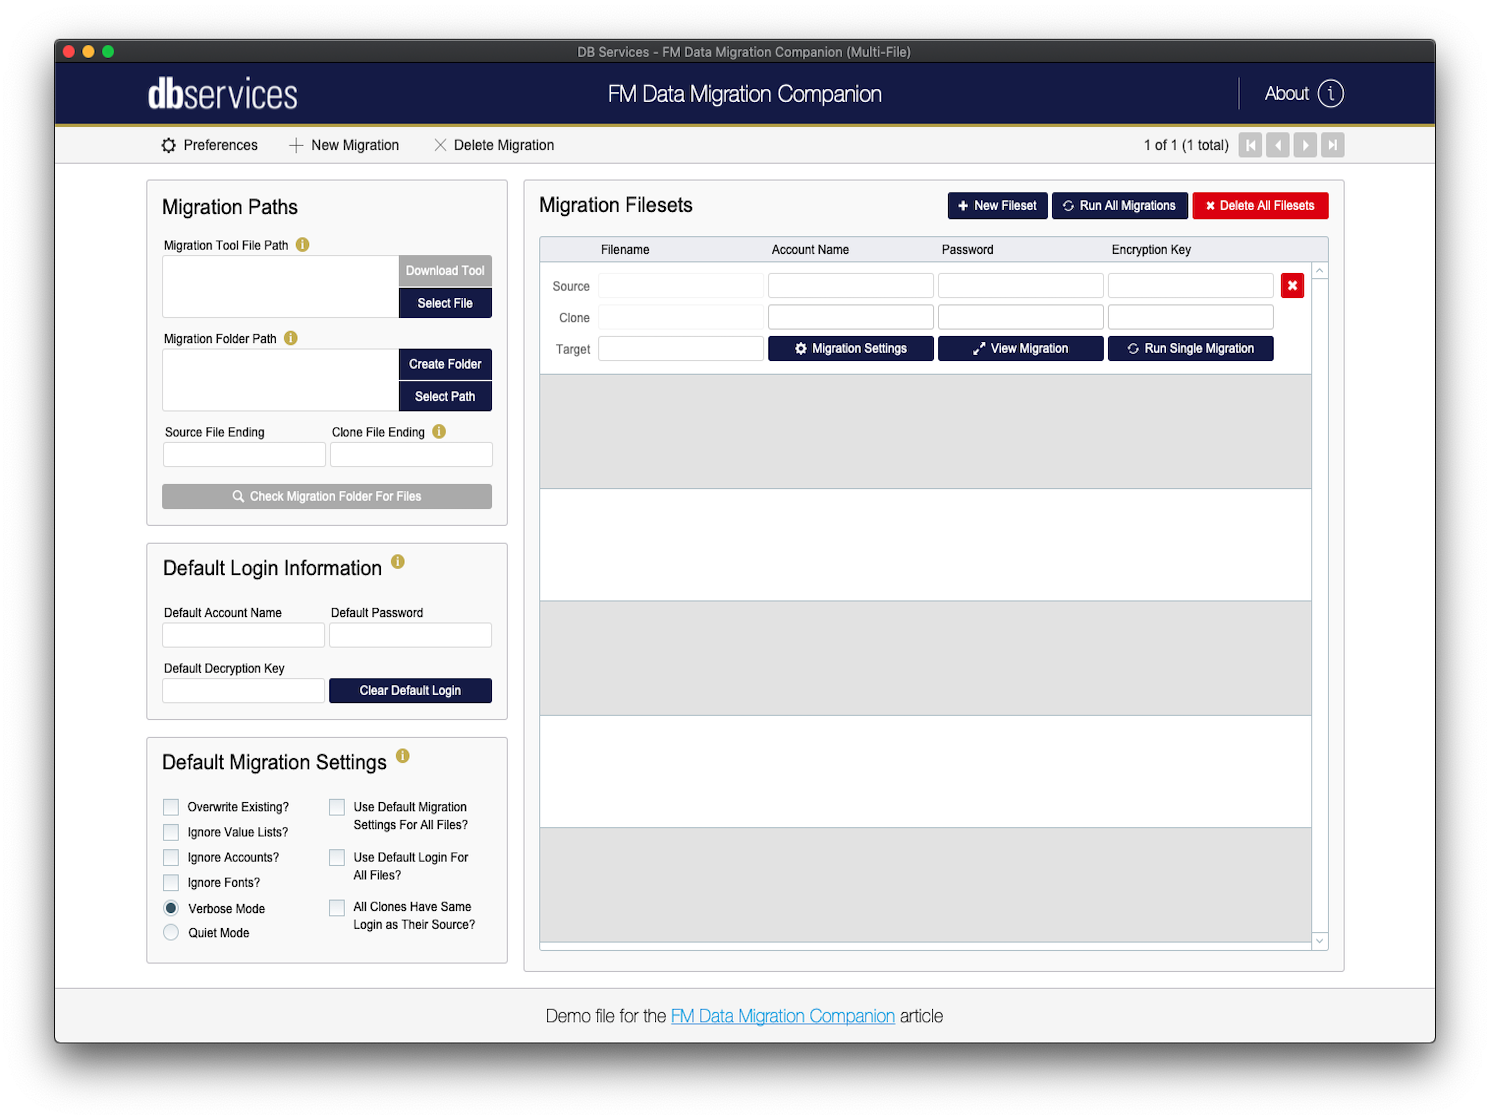
Task: Click Select Path button
Action: click(x=445, y=396)
